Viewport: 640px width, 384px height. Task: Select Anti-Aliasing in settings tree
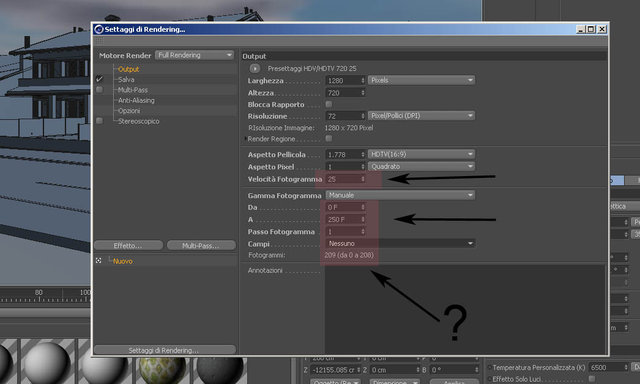(136, 100)
